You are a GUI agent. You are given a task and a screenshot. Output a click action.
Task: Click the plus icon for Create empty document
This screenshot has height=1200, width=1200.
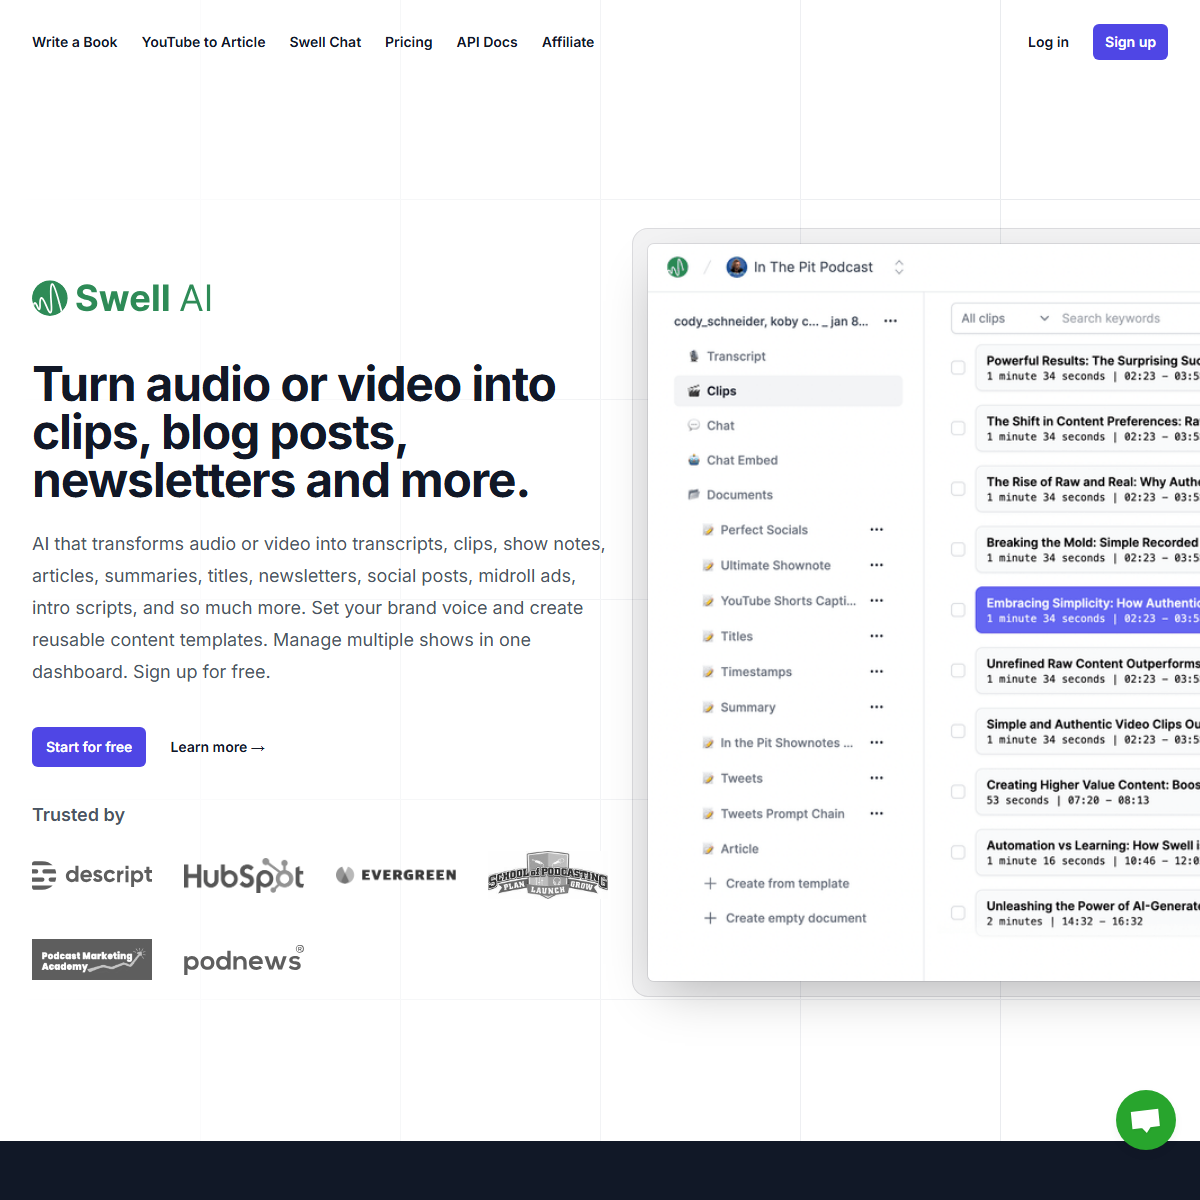click(710, 918)
